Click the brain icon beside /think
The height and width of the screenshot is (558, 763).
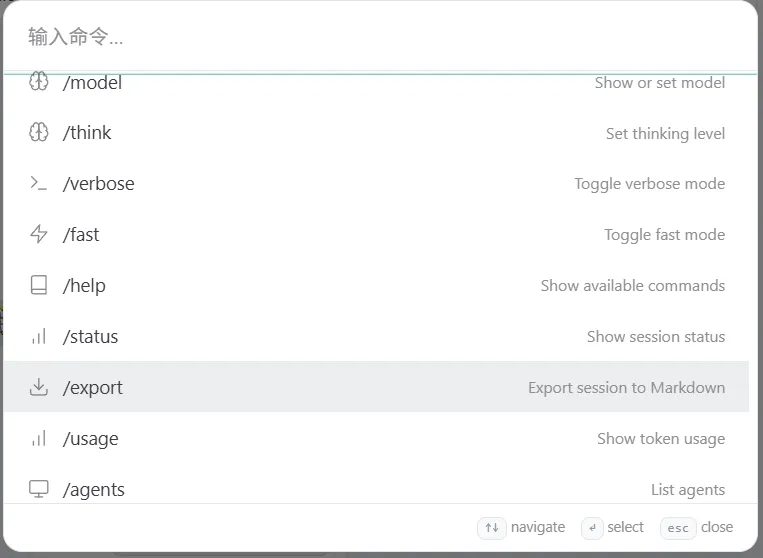pyautogui.click(x=39, y=133)
